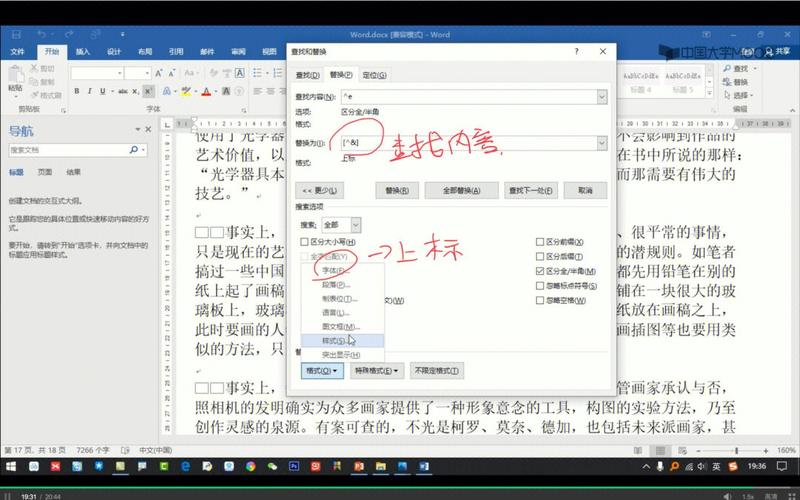Switch to the 查找(D) tab
800x500 pixels.
pyautogui.click(x=308, y=75)
